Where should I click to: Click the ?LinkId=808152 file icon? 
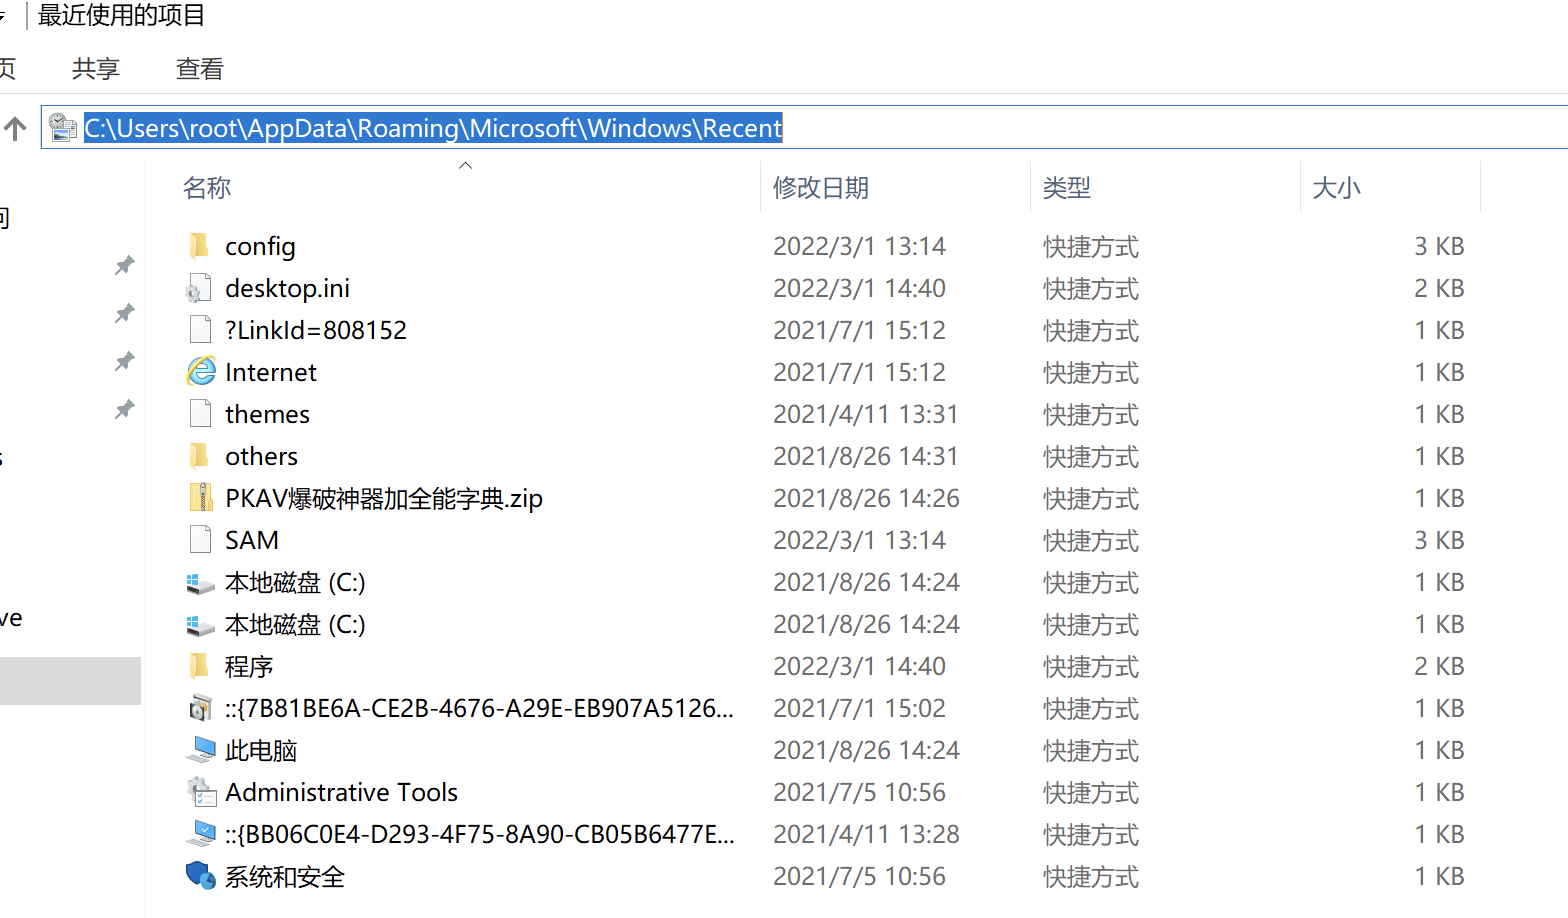(x=200, y=330)
